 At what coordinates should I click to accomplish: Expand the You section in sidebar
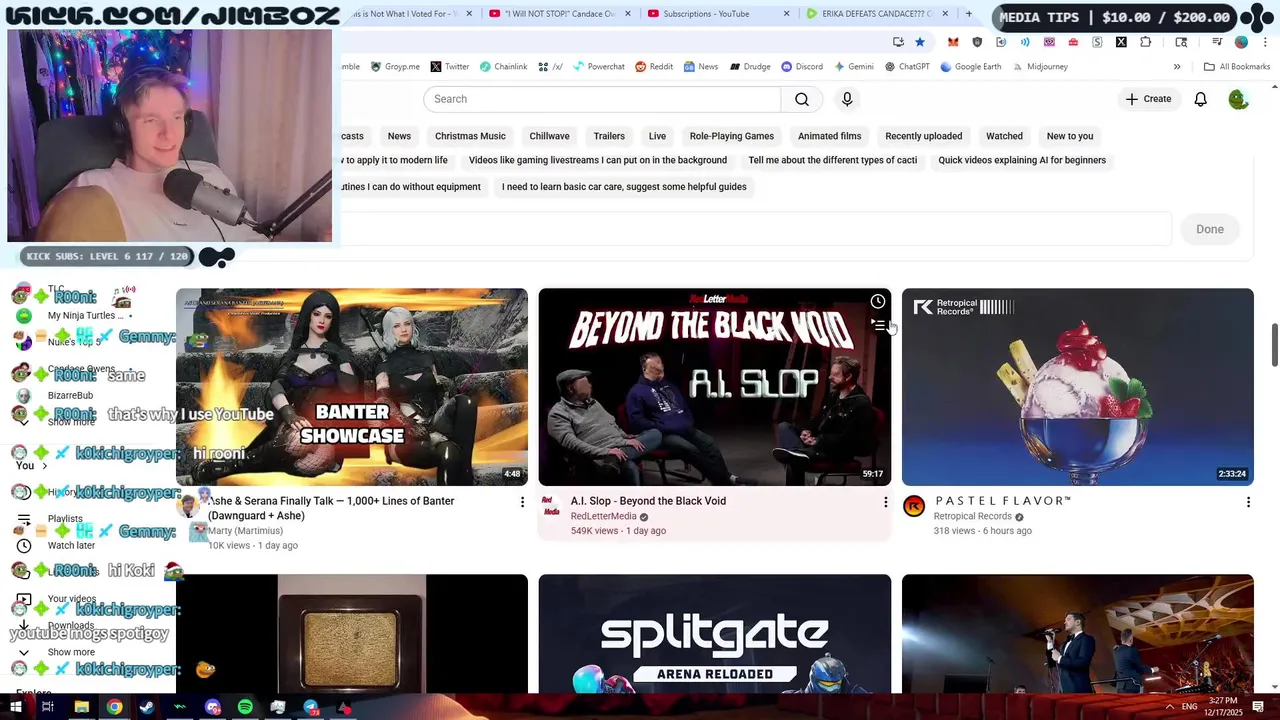point(32,466)
